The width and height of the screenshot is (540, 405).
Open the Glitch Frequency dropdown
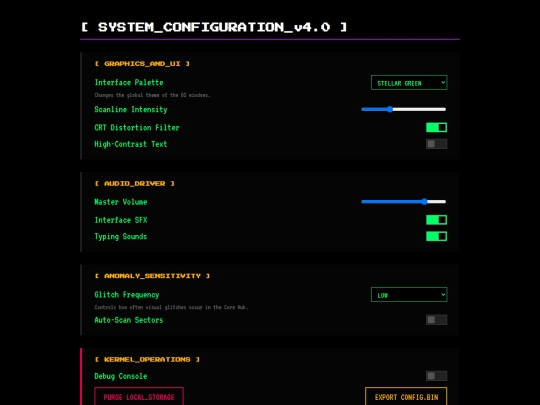tap(409, 295)
